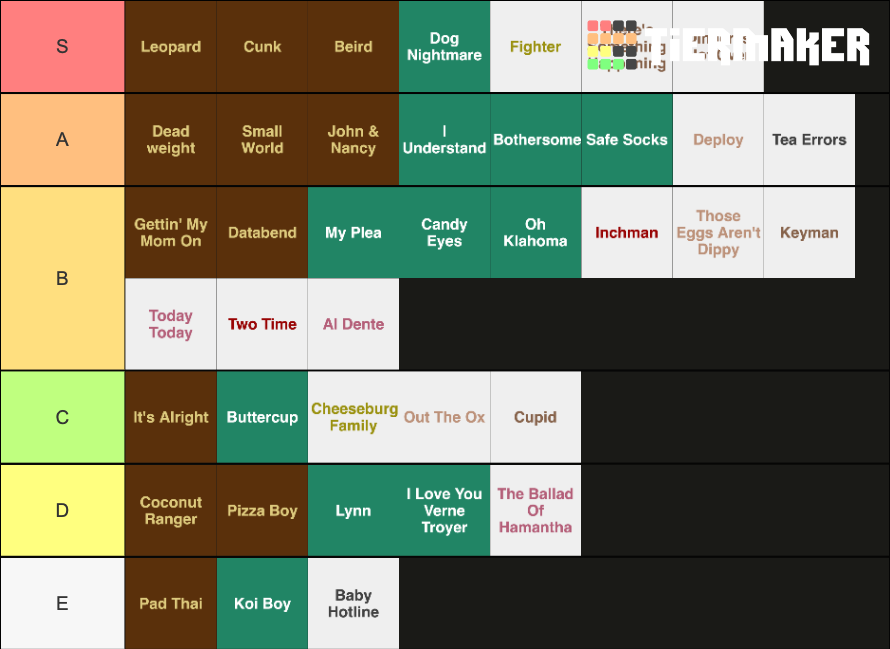Select the Al Dente tile
This screenshot has height=649, width=890.
(x=353, y=324)
